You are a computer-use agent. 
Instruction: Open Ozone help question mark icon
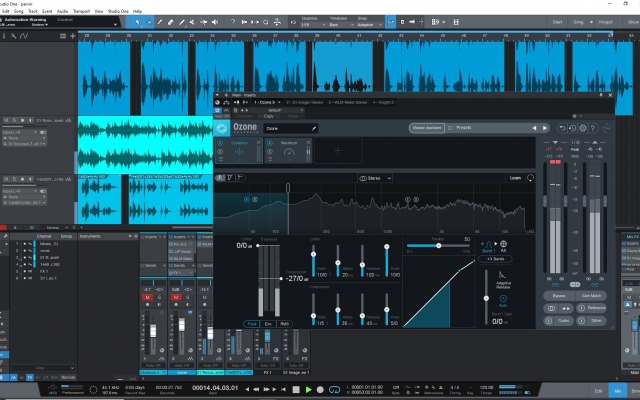[593, 128]
